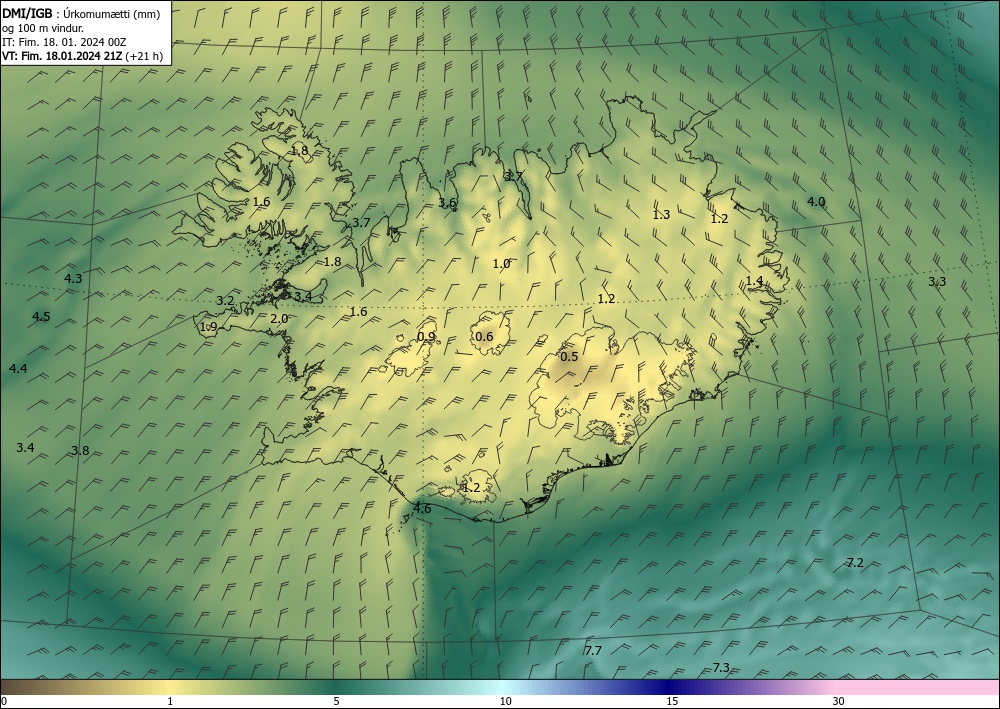Click the map value '3.6' on the north coast
1000x709 pixels.
tap(448, 203)
